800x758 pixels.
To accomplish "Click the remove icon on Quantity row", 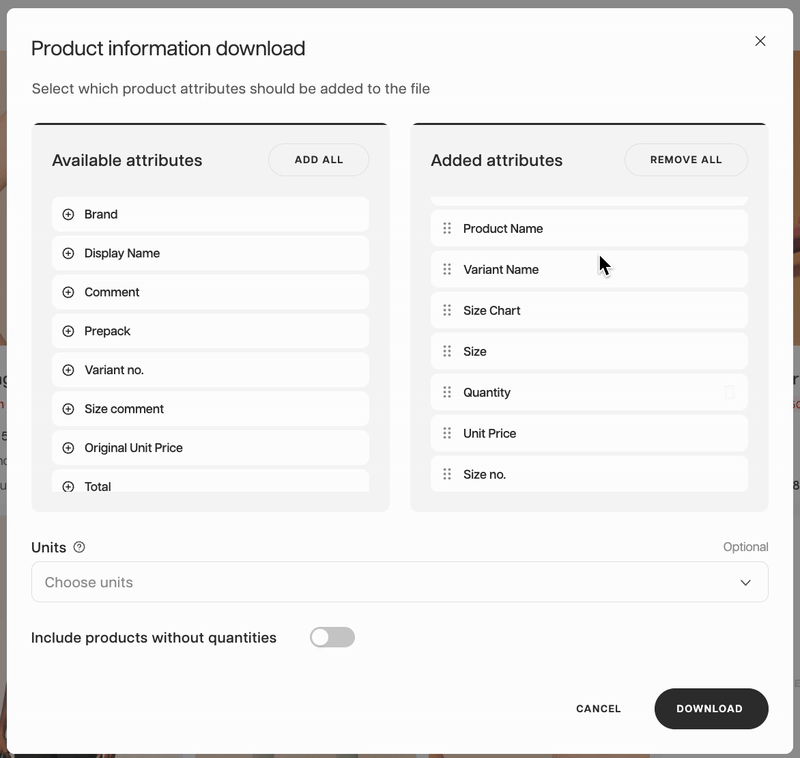I will (x=729, y=393).
